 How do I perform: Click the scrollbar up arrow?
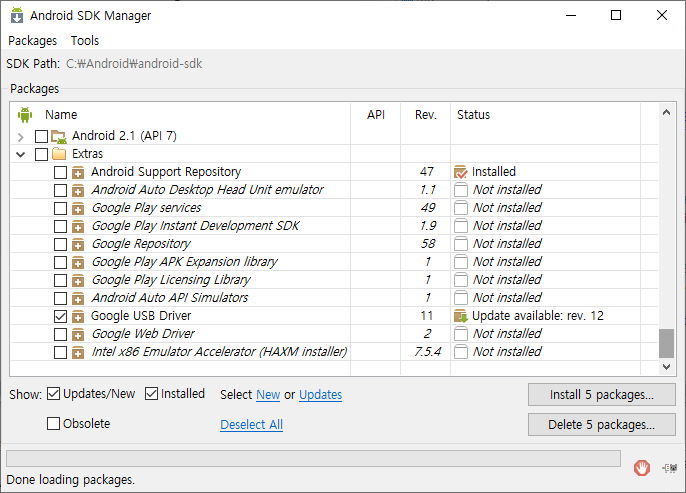(x=666, y=112)
